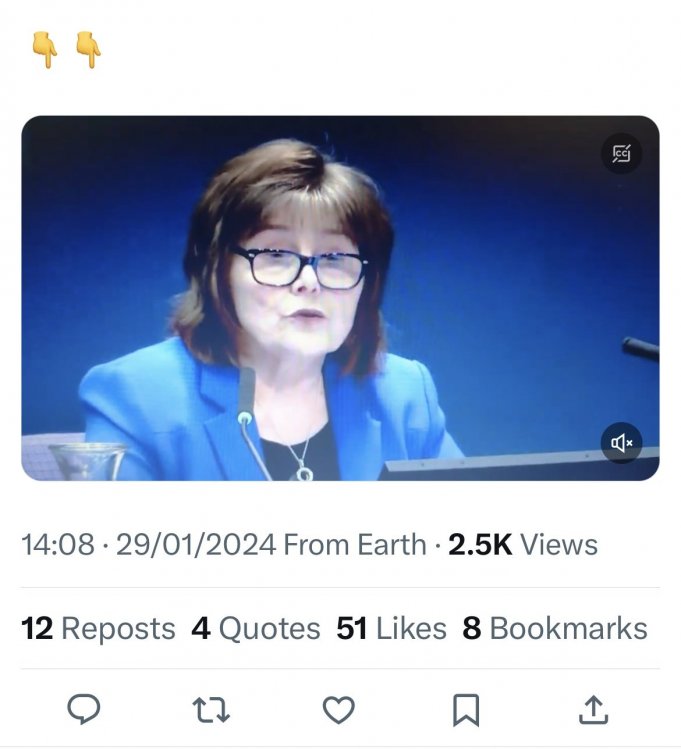Open the share upload icon
Screen dimensions: 681x750
pos(593,710)
